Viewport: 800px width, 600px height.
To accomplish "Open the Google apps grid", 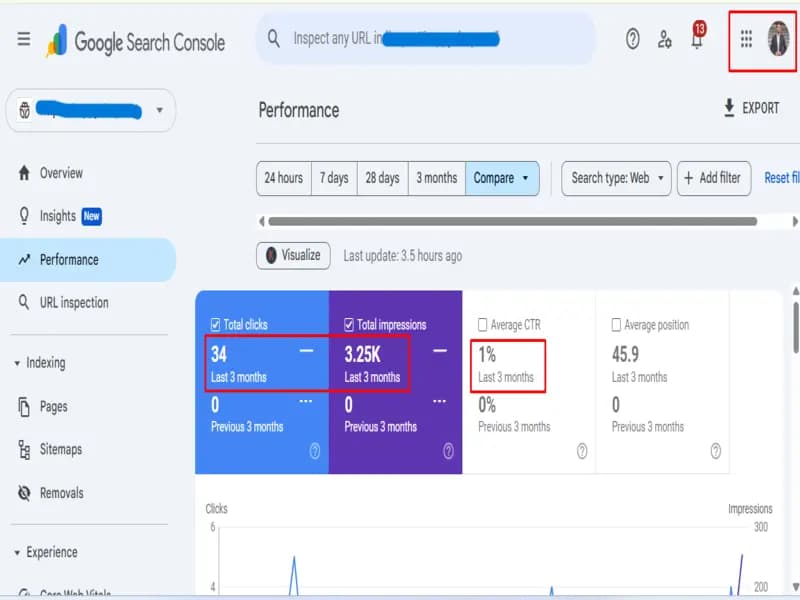I will (x=746, y=39).
